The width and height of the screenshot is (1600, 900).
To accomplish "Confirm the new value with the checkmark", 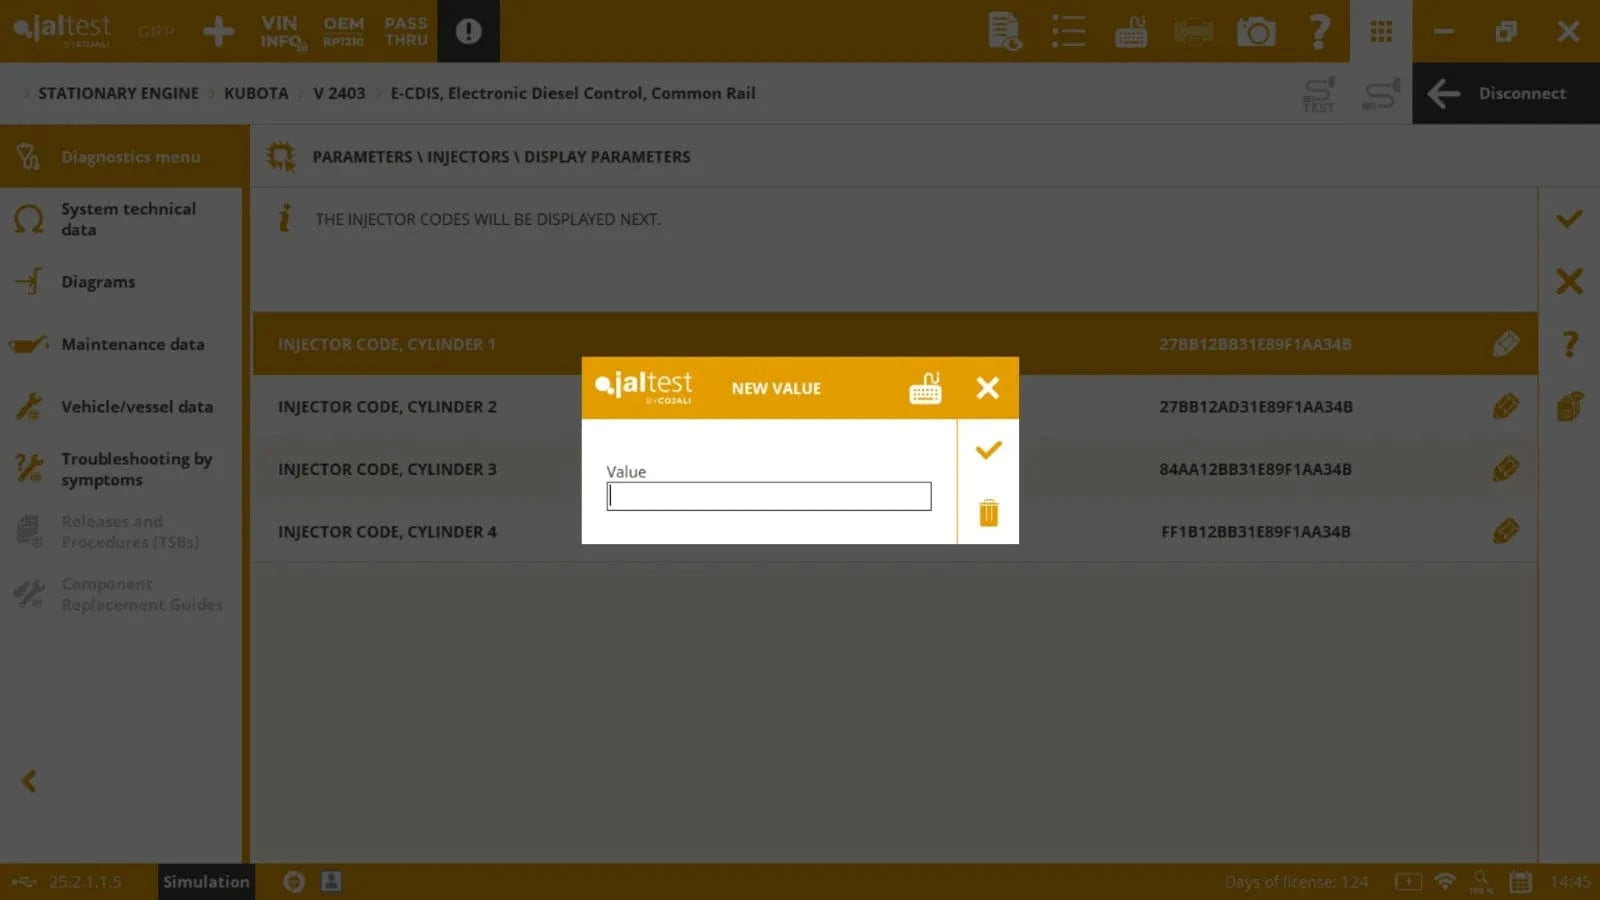I will (987, 450).
